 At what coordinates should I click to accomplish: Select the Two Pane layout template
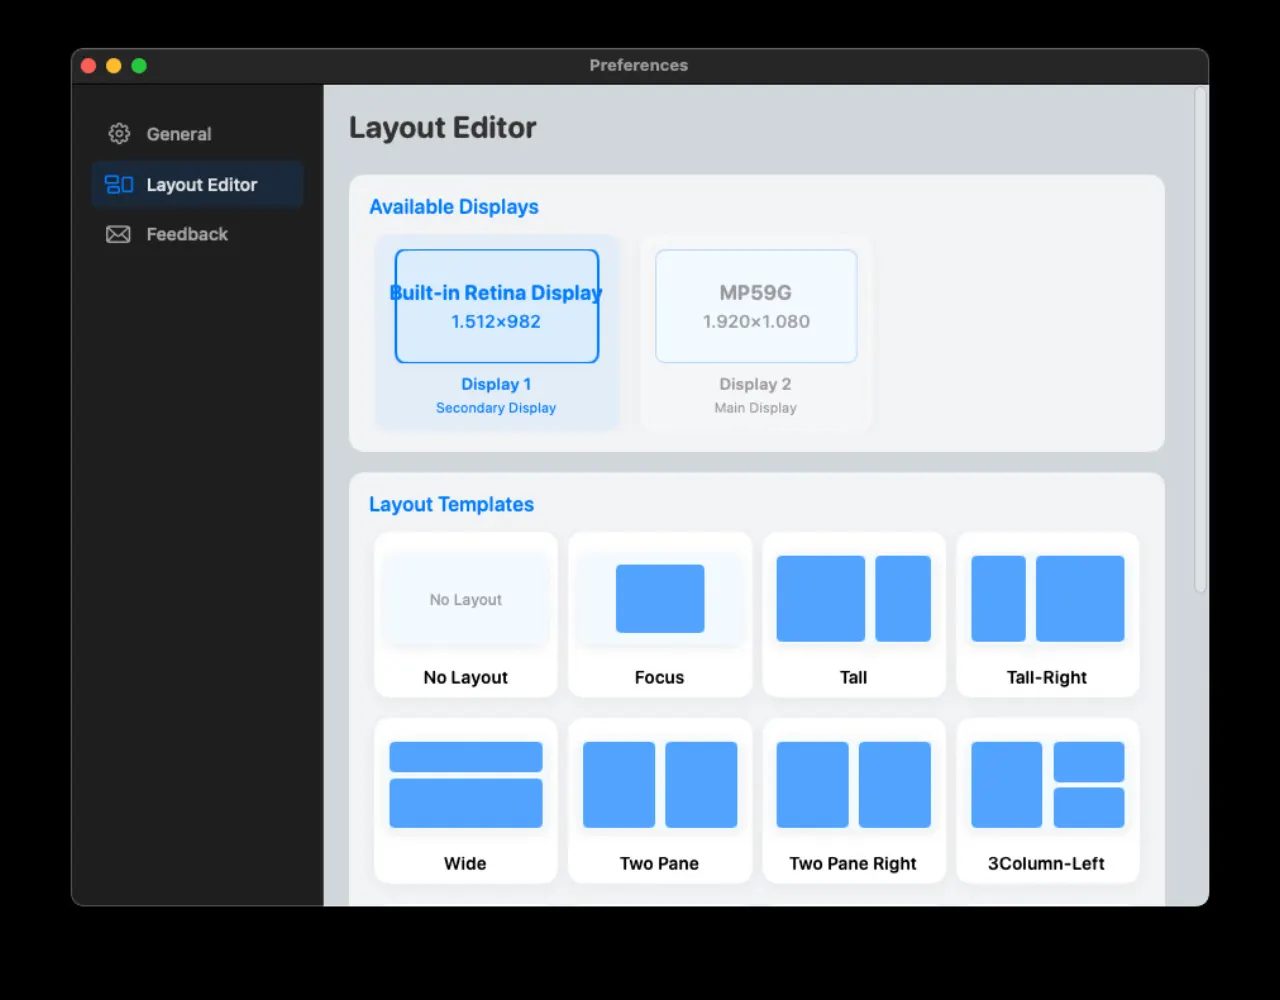pyautogui.click(x=660, y=801)
